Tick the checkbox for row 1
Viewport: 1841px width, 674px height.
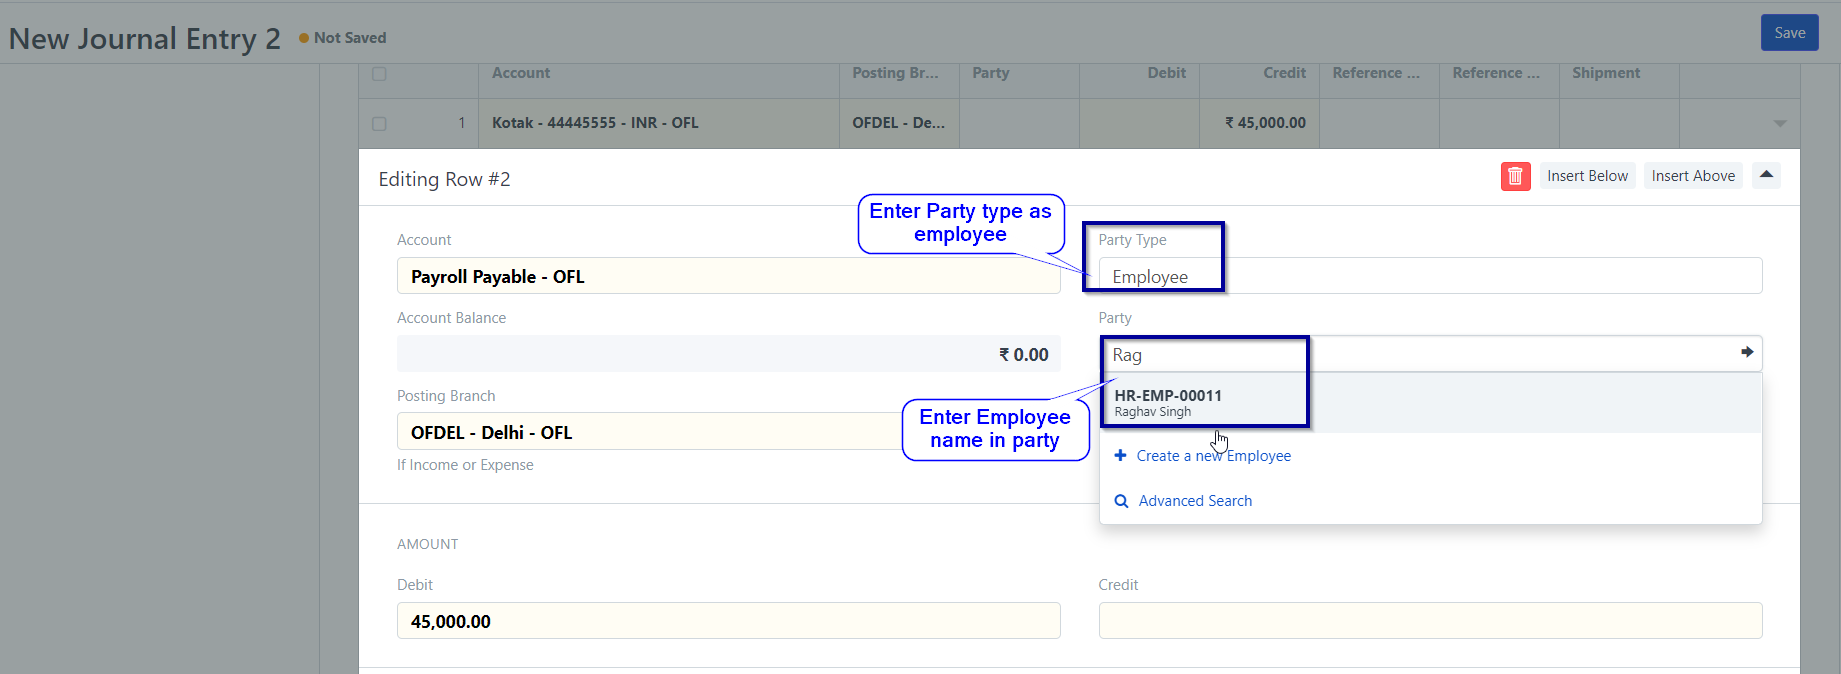(x=379, y=124)
